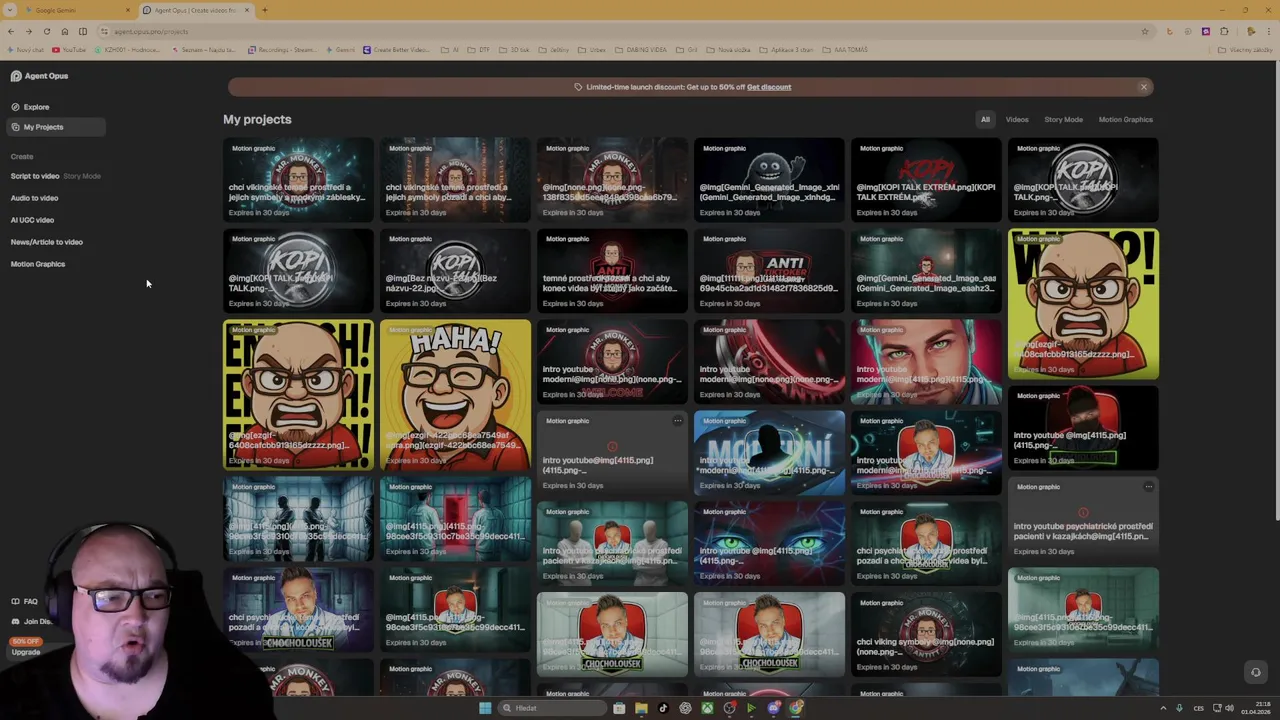Open Explore in the sidebar
This screenshot has width=1280, height=720.
pyautogui.click(x=30, y=107)
